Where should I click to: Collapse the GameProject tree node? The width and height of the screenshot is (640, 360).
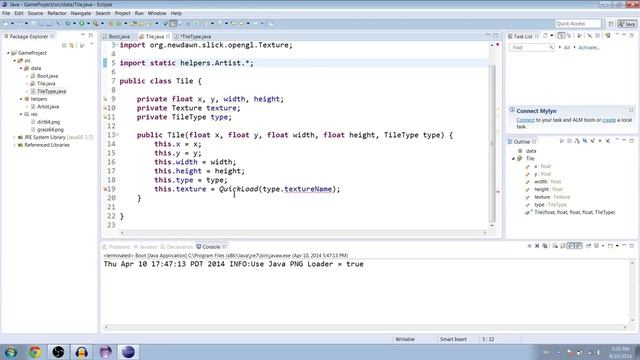coord(8,53)
